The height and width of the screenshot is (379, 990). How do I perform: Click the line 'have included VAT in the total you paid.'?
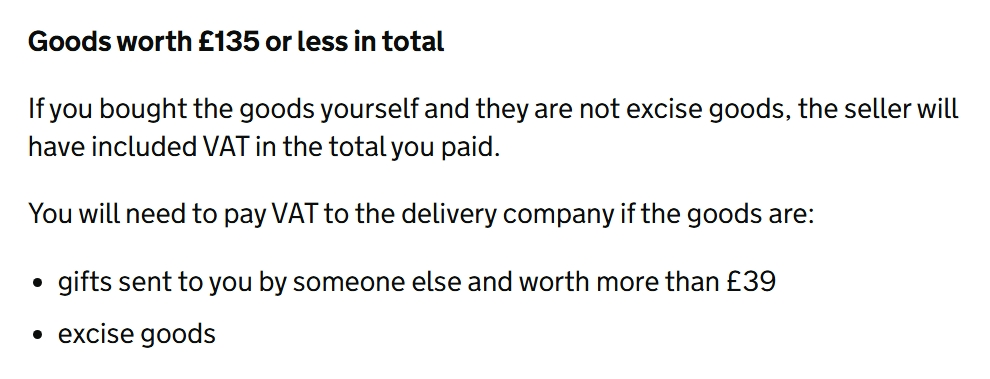pos(264,147)
